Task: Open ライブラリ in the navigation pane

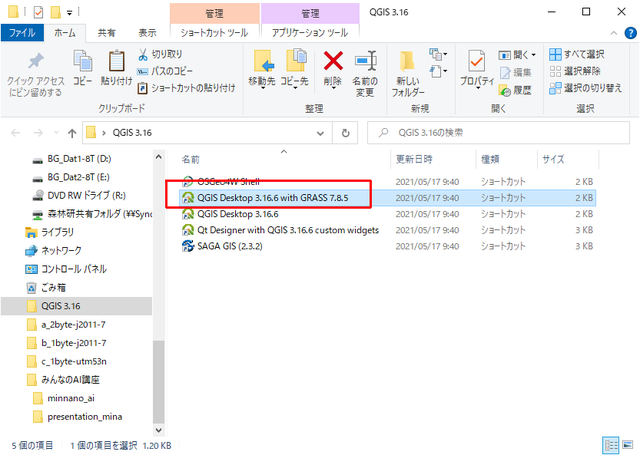Action: 49,232
